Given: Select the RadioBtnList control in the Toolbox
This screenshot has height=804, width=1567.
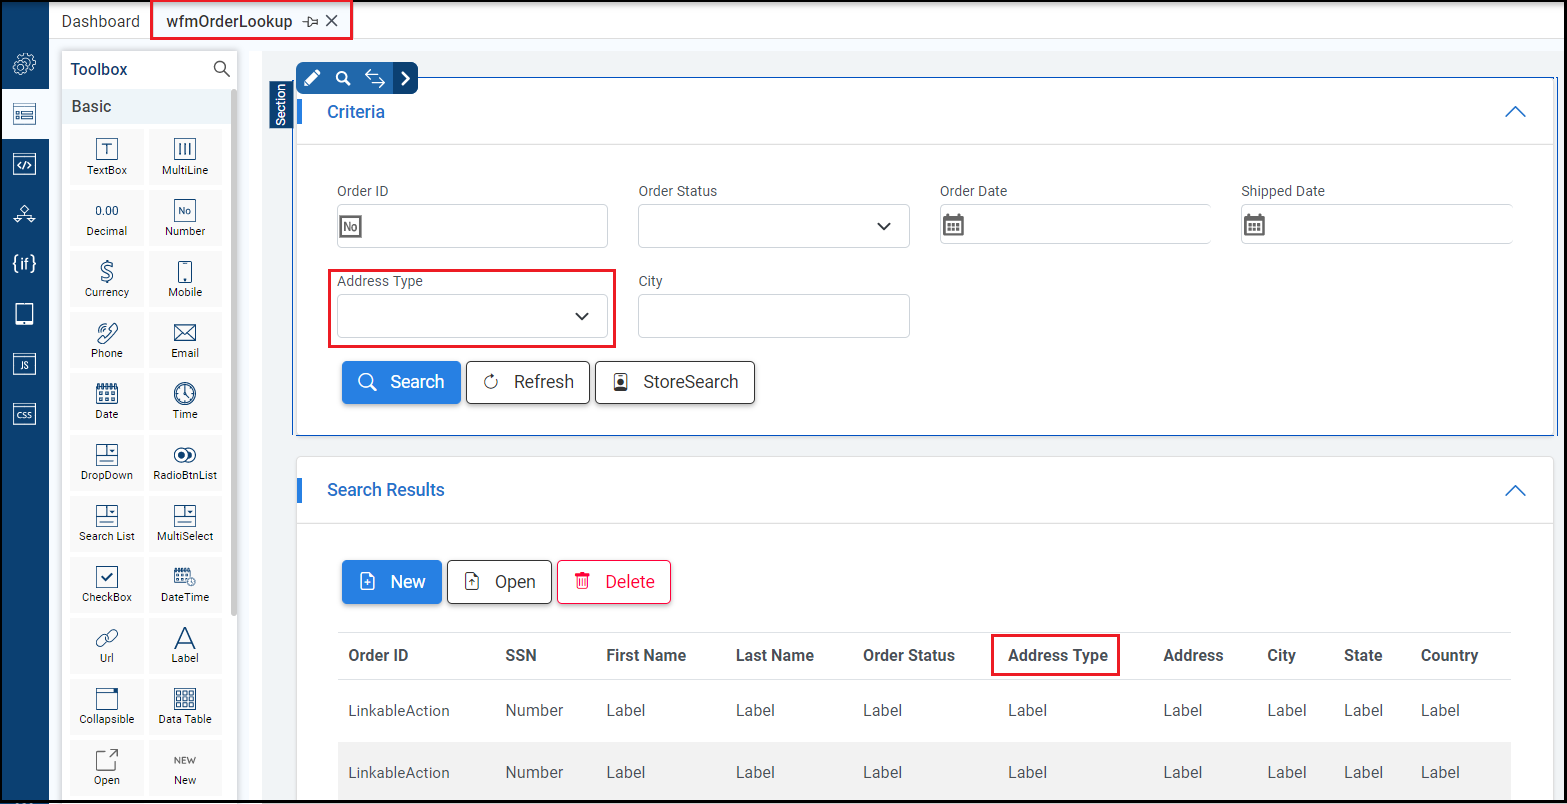Looking at the screenshot, I should tap(185, 462).
